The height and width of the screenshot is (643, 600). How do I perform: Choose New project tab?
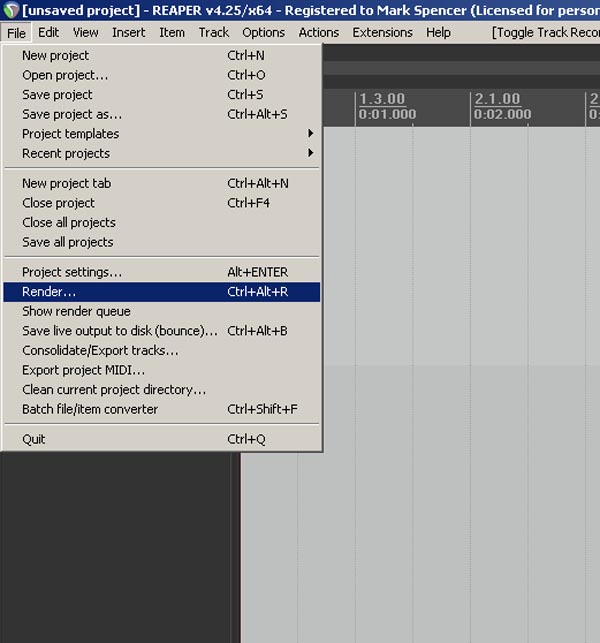tap(162, 183)
